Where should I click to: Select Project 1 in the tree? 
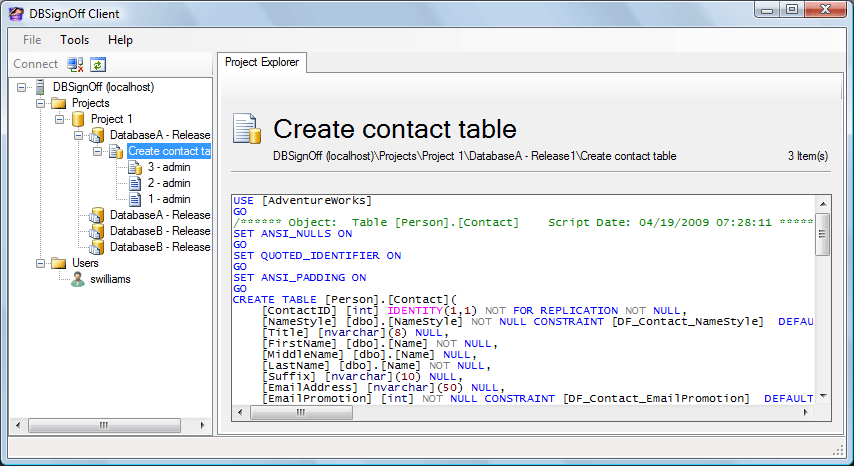click(x=112, y=119)
